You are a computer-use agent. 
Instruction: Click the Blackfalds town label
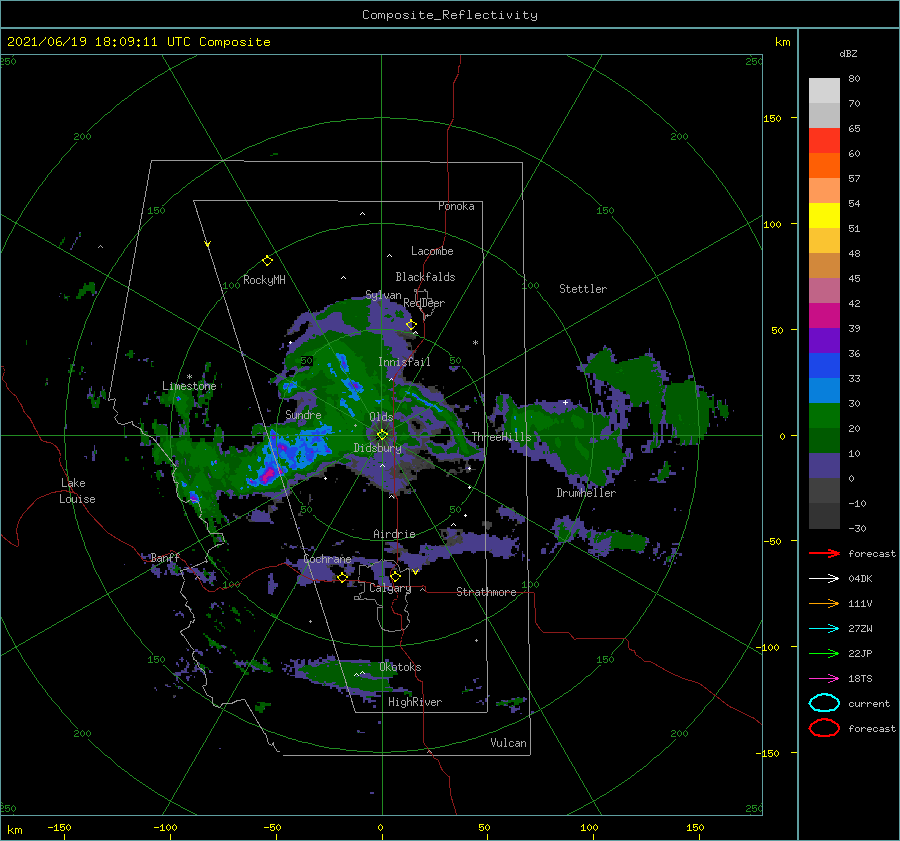coord(425,277)
